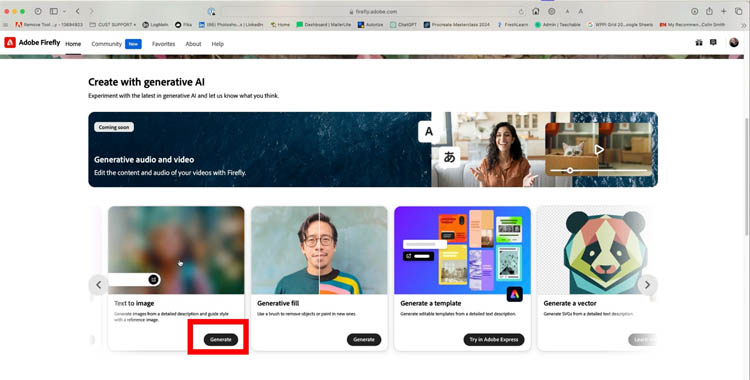
Task: Expand the CUST SUPPORT bookmarks folder
Action: click(x=113, y=24)
